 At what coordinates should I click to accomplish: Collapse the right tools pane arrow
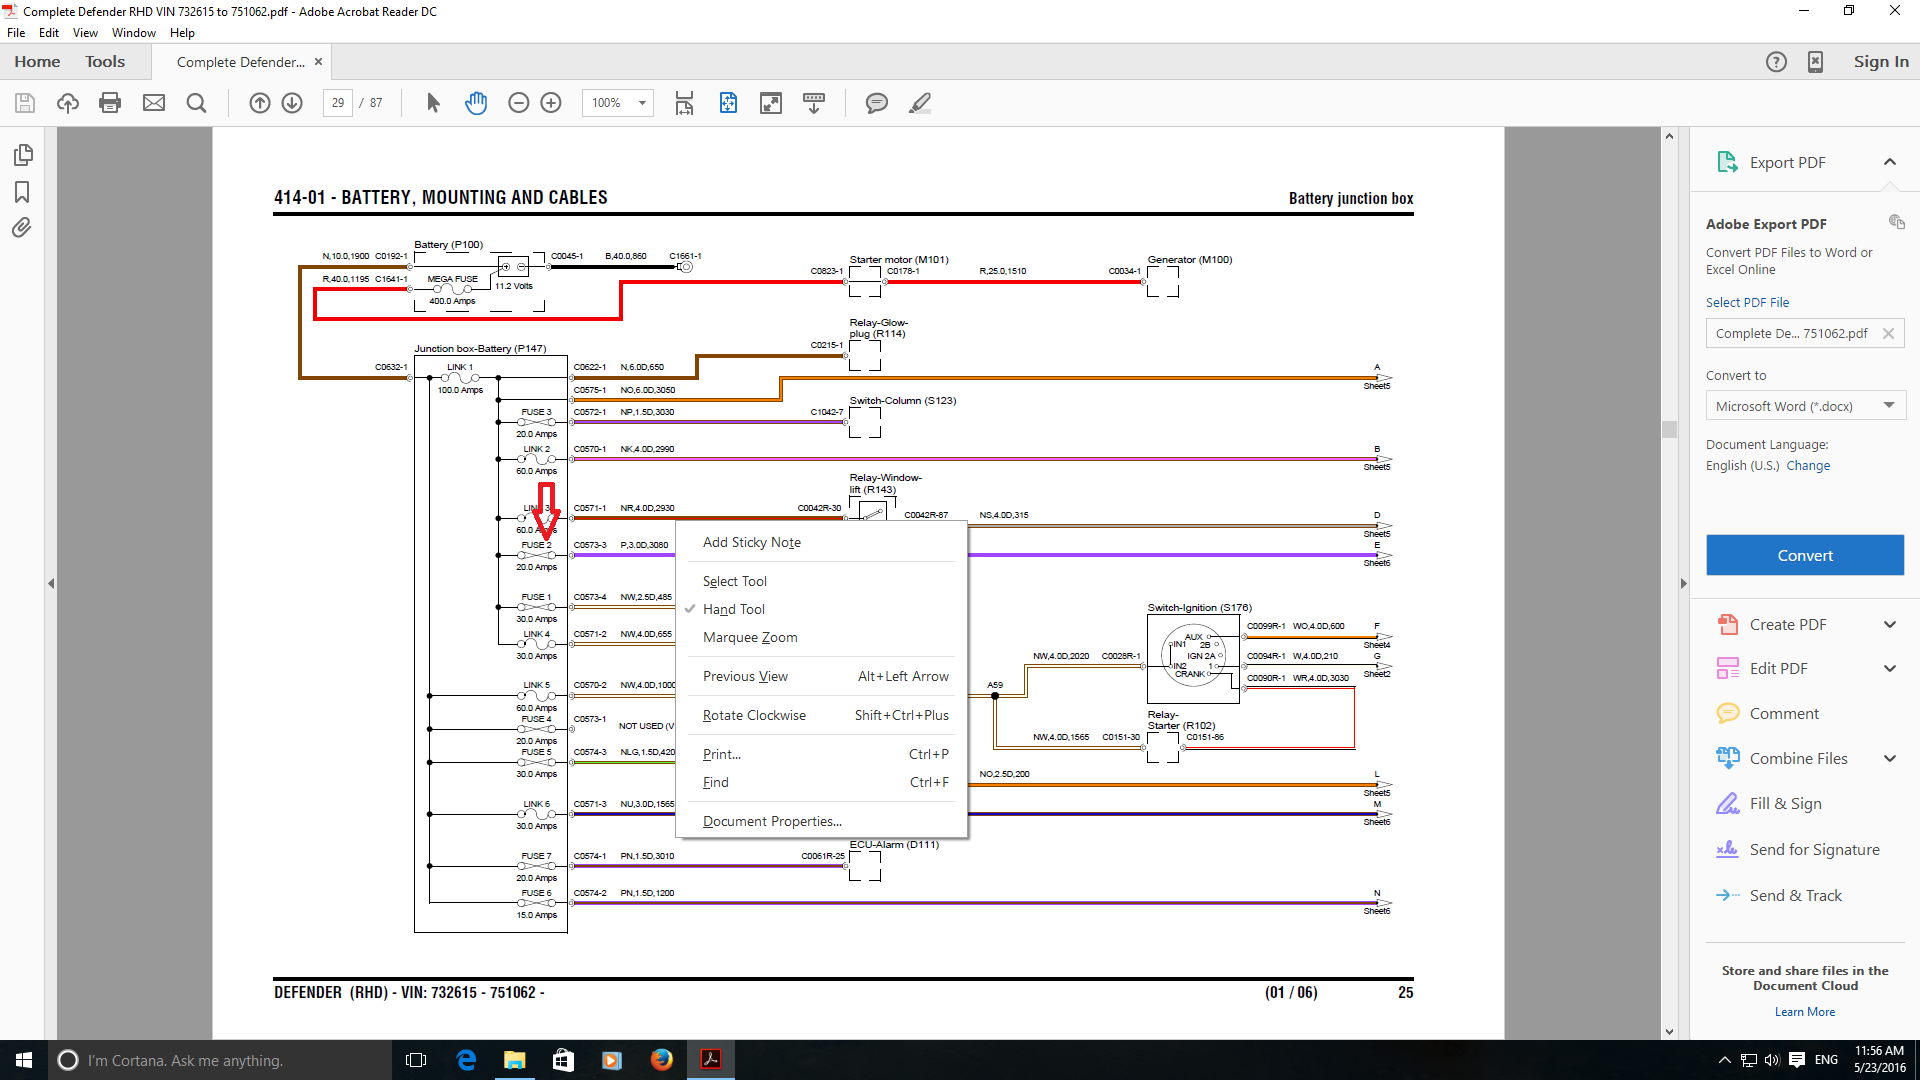(1683, 583)
